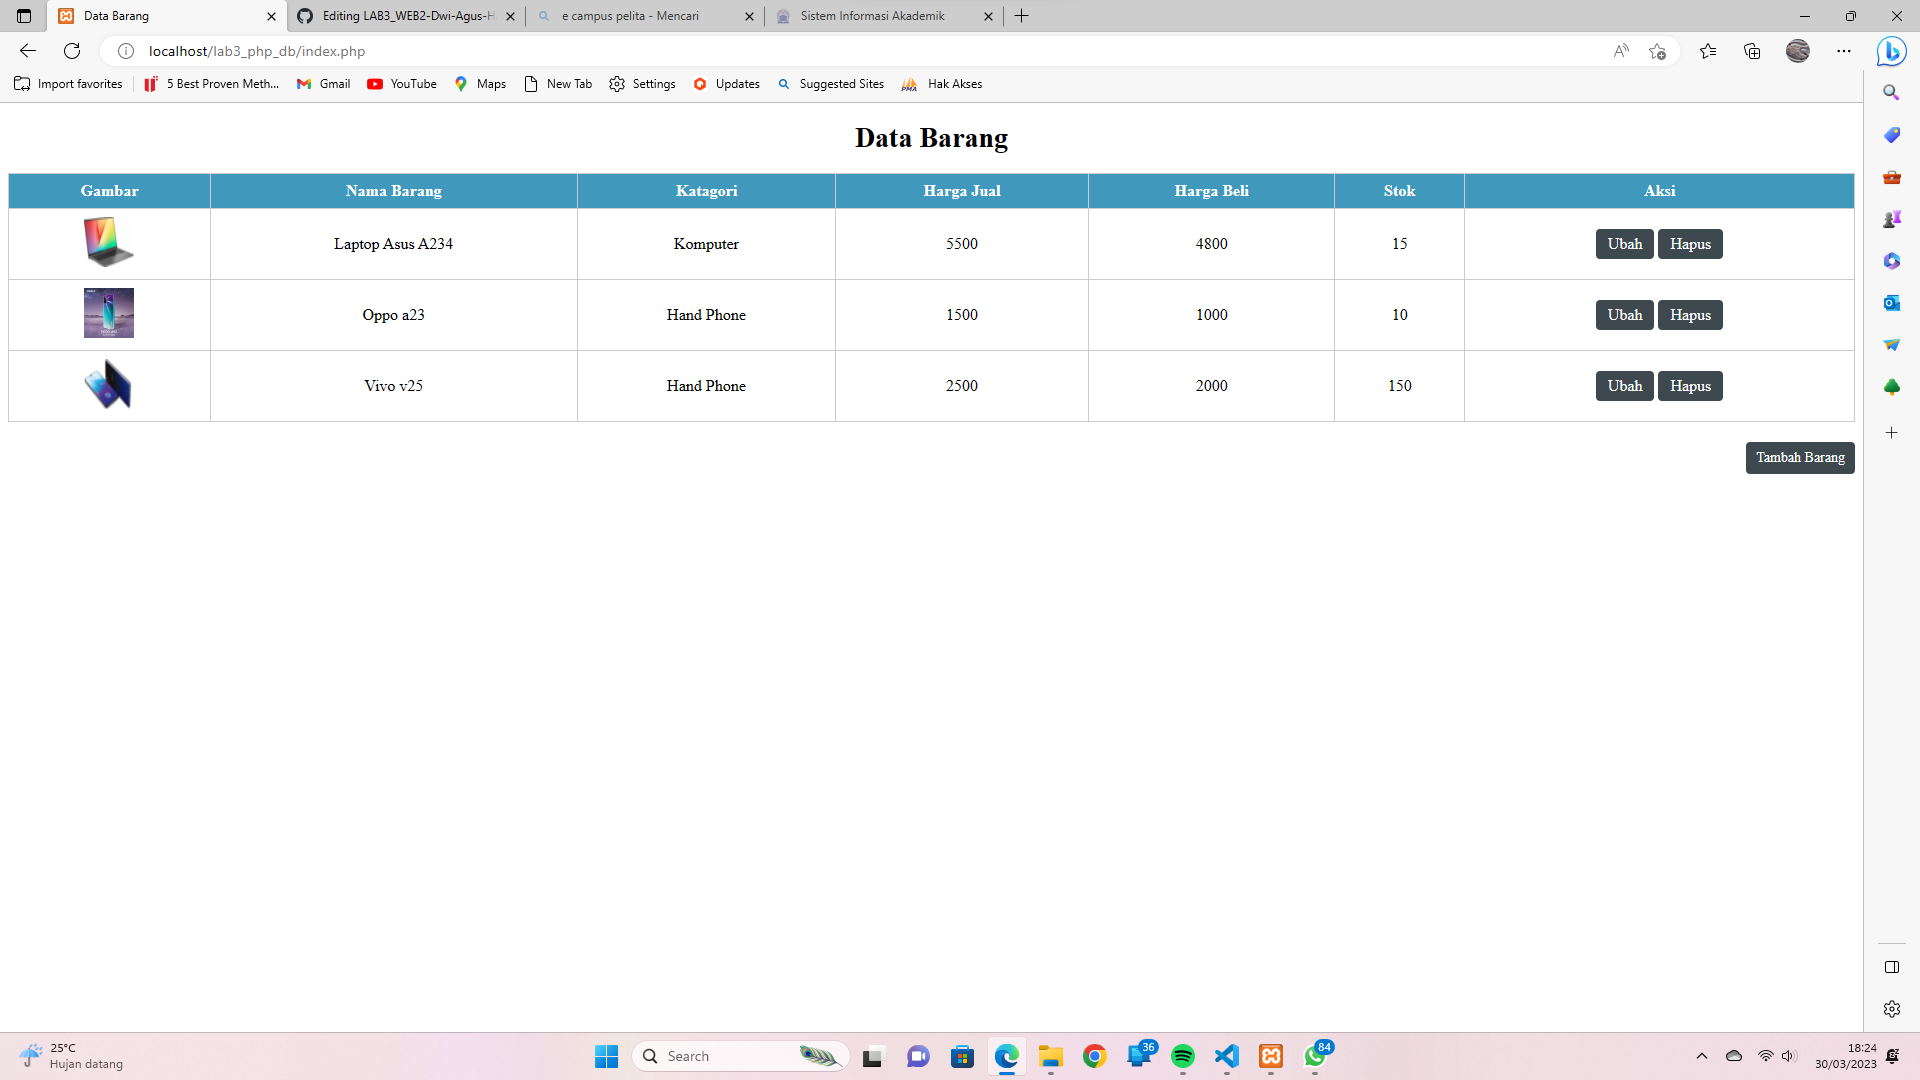This screenshot has width=1920, height=1080.
Task: Open the Games chess icon in the sidebar
Action: (1891, 219)
